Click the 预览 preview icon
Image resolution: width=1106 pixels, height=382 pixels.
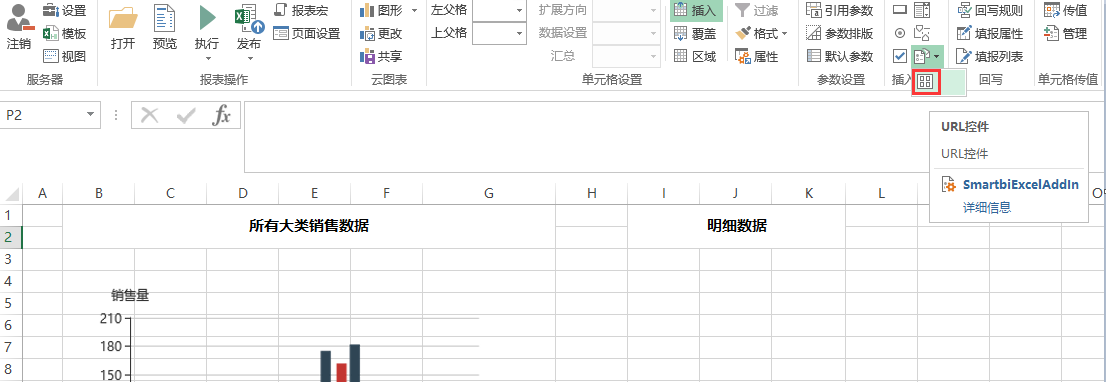pyautogui.click(x=165, y=19)
